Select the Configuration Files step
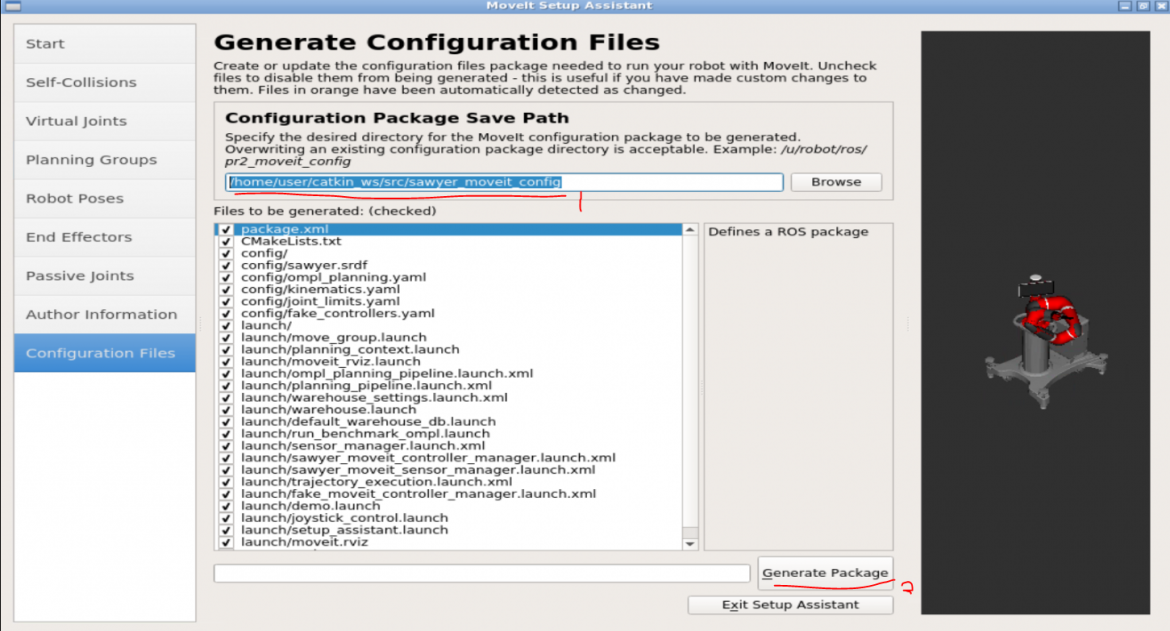Viewport: 1170px width, 631px height. tap(104, 353)
